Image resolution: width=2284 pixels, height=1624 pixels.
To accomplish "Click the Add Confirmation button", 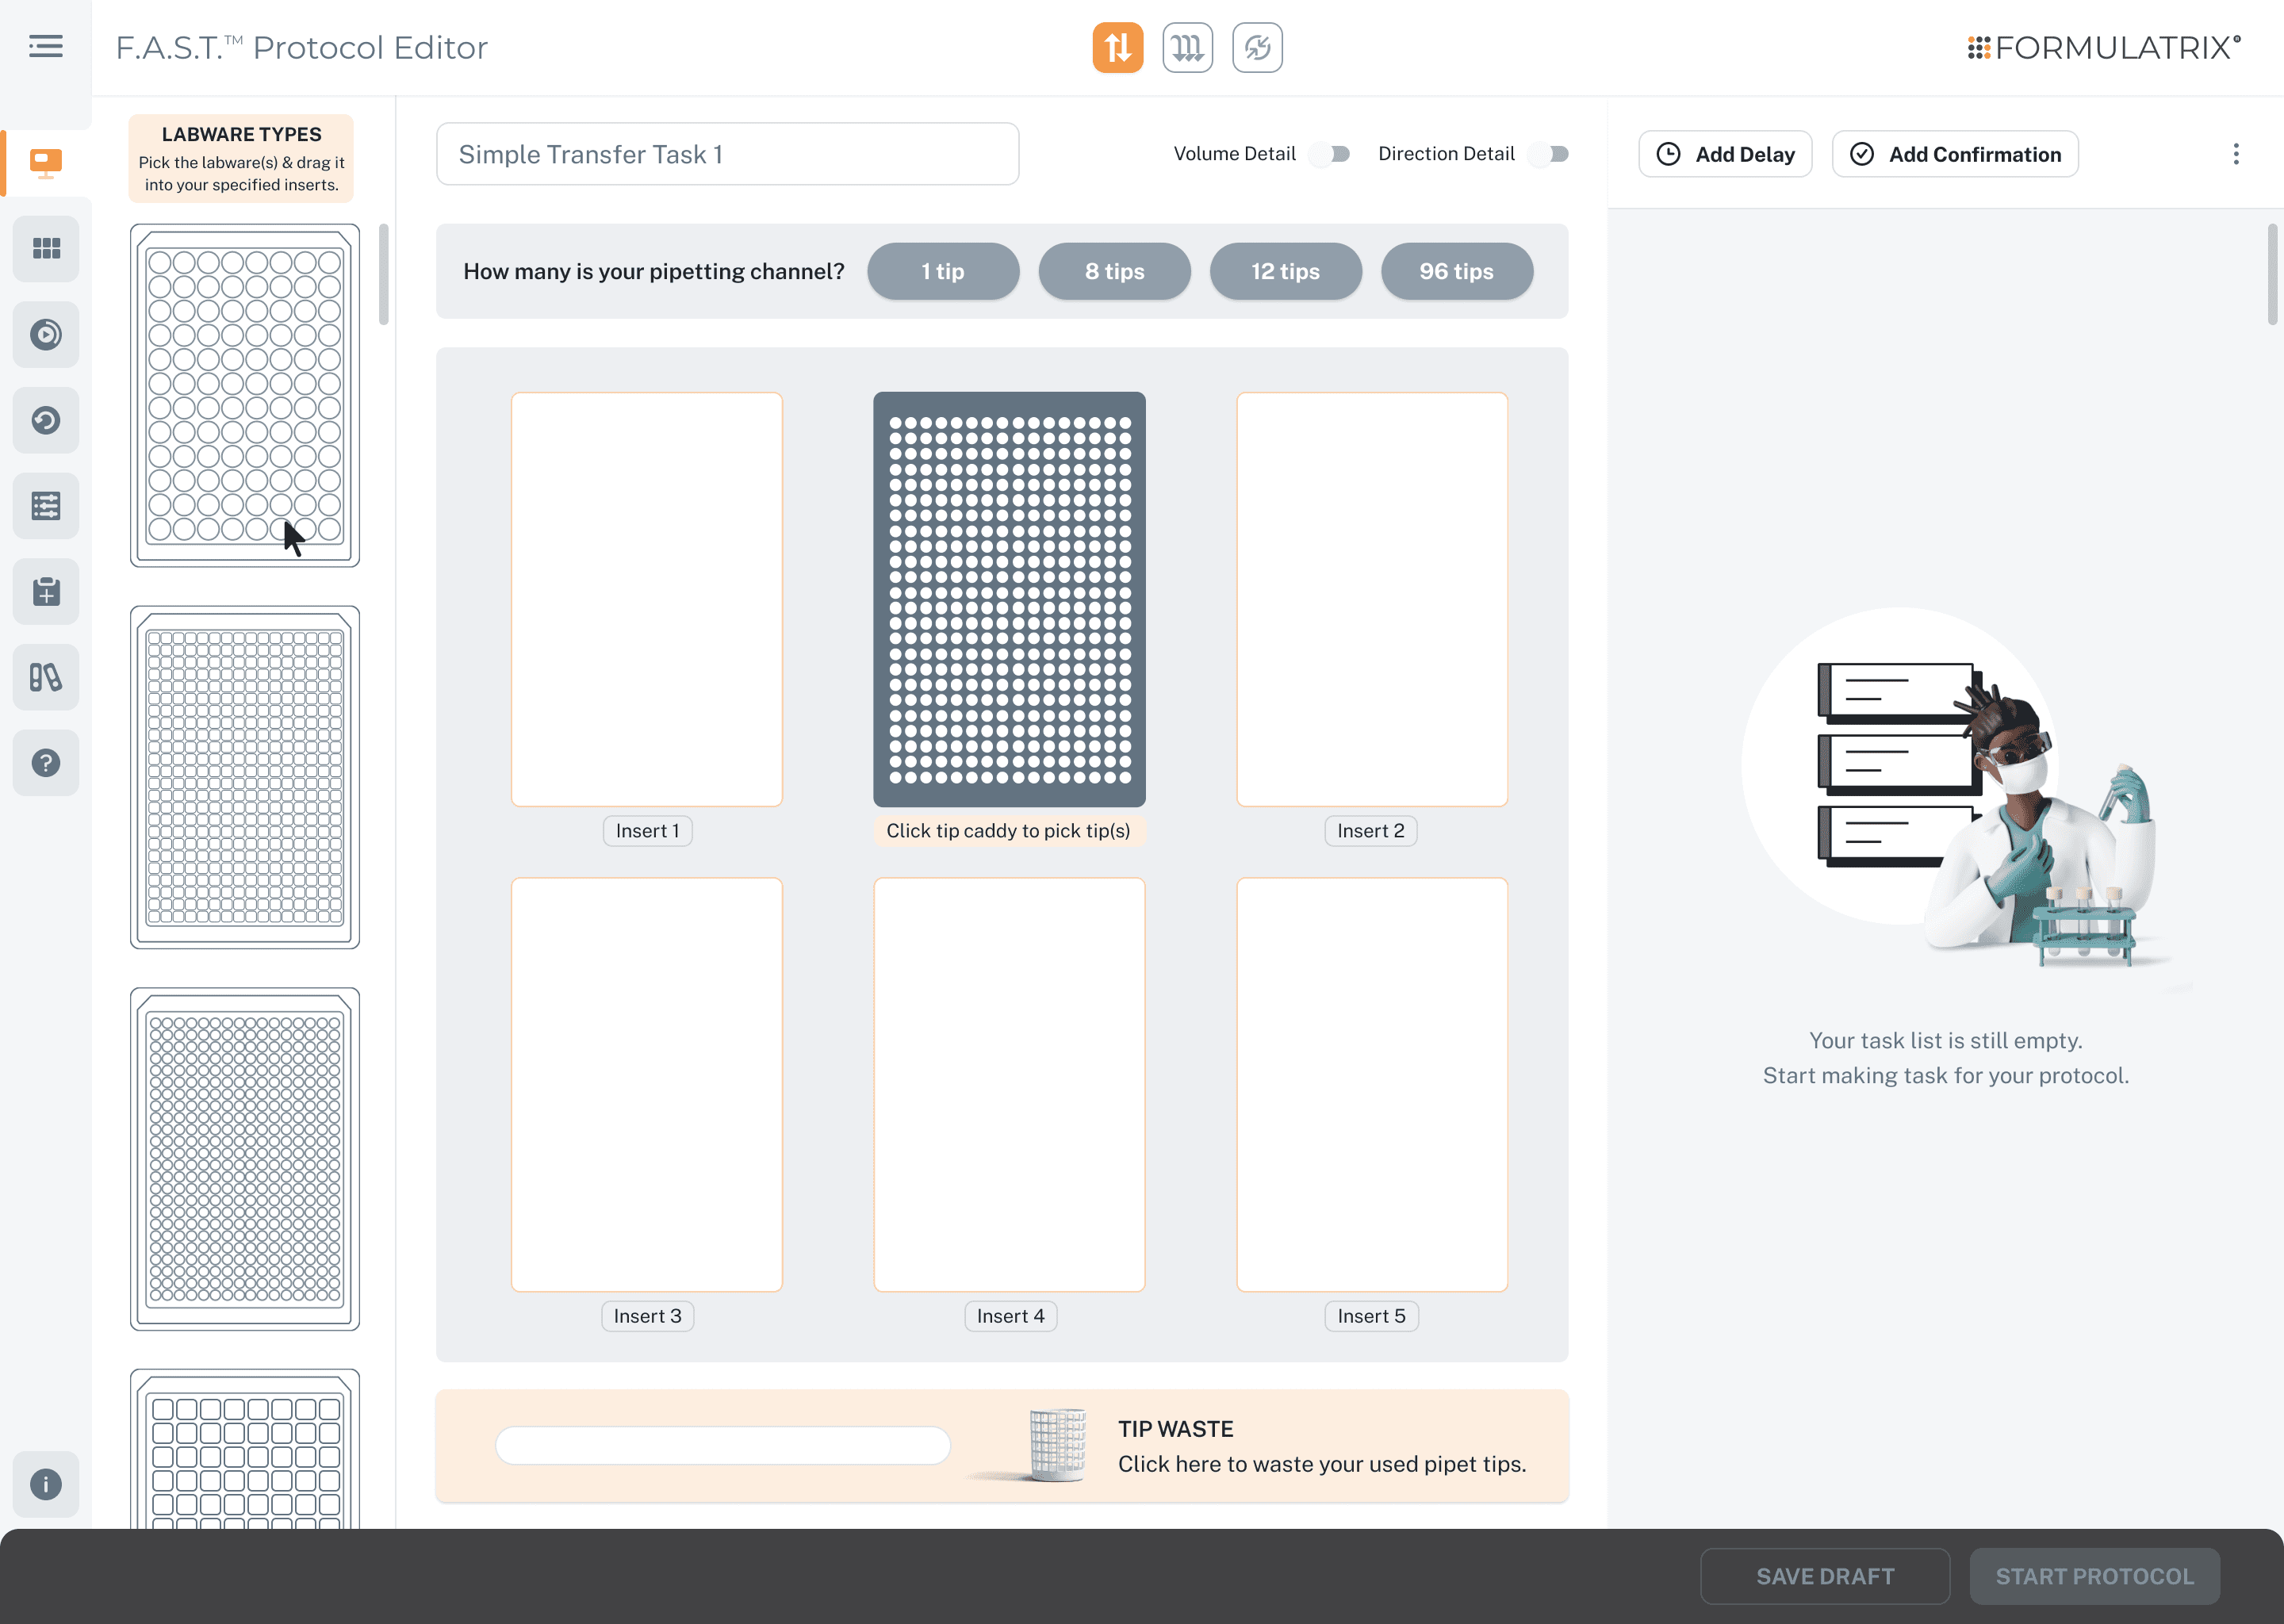I will tap(1955, 154).
